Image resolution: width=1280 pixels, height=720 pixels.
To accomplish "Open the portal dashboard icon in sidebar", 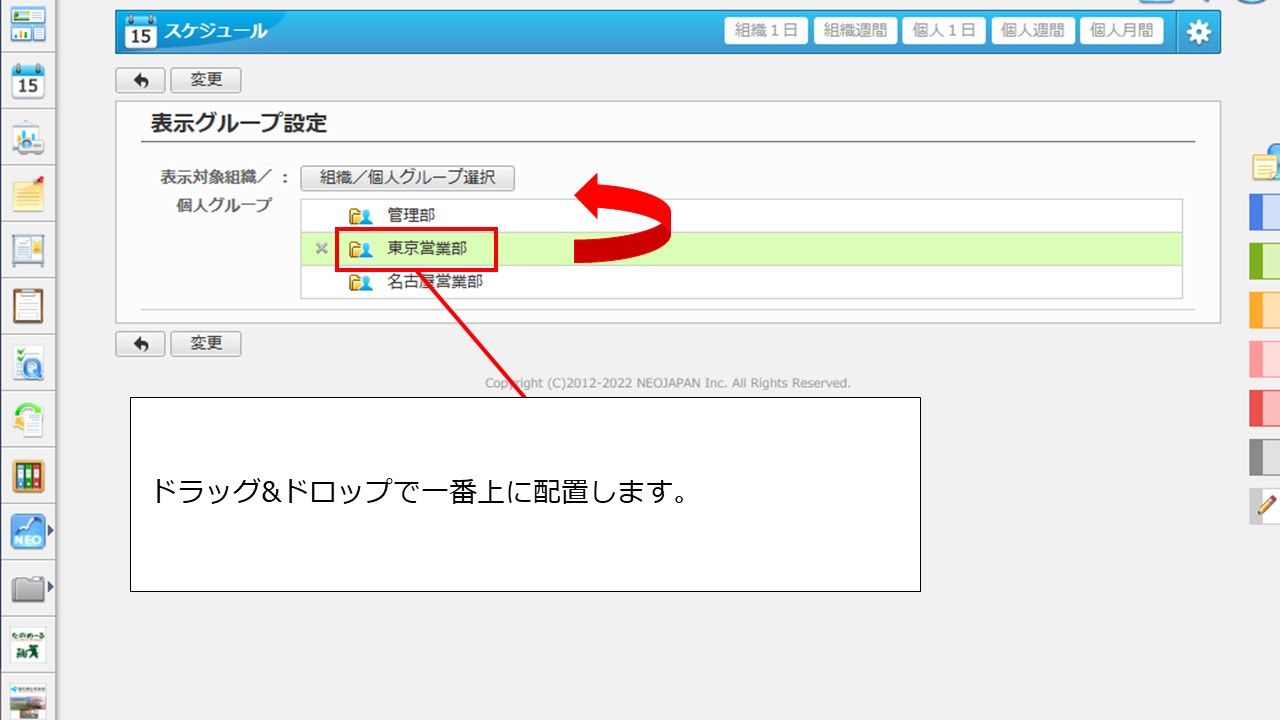I will pyautogui.click(x=28, y=24).
